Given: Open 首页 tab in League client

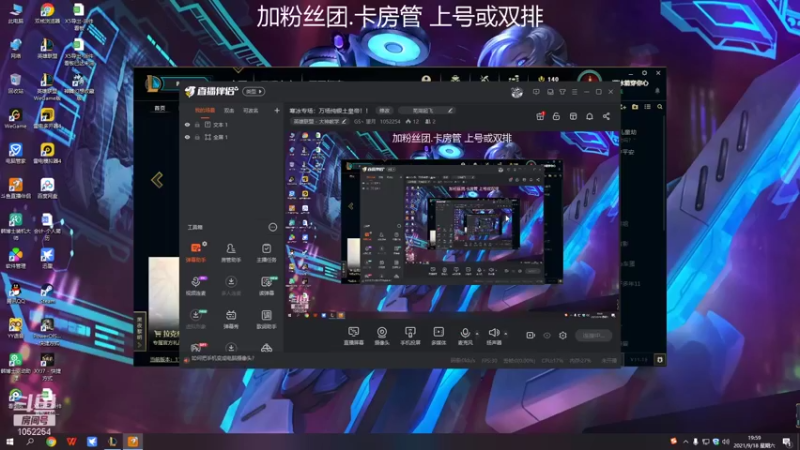Looking at the screenshot, I should [x=160, y=108].
